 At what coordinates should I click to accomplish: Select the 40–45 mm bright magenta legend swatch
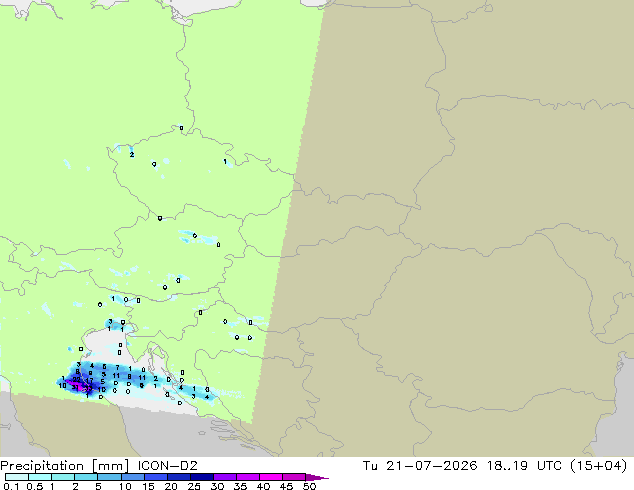271,477
